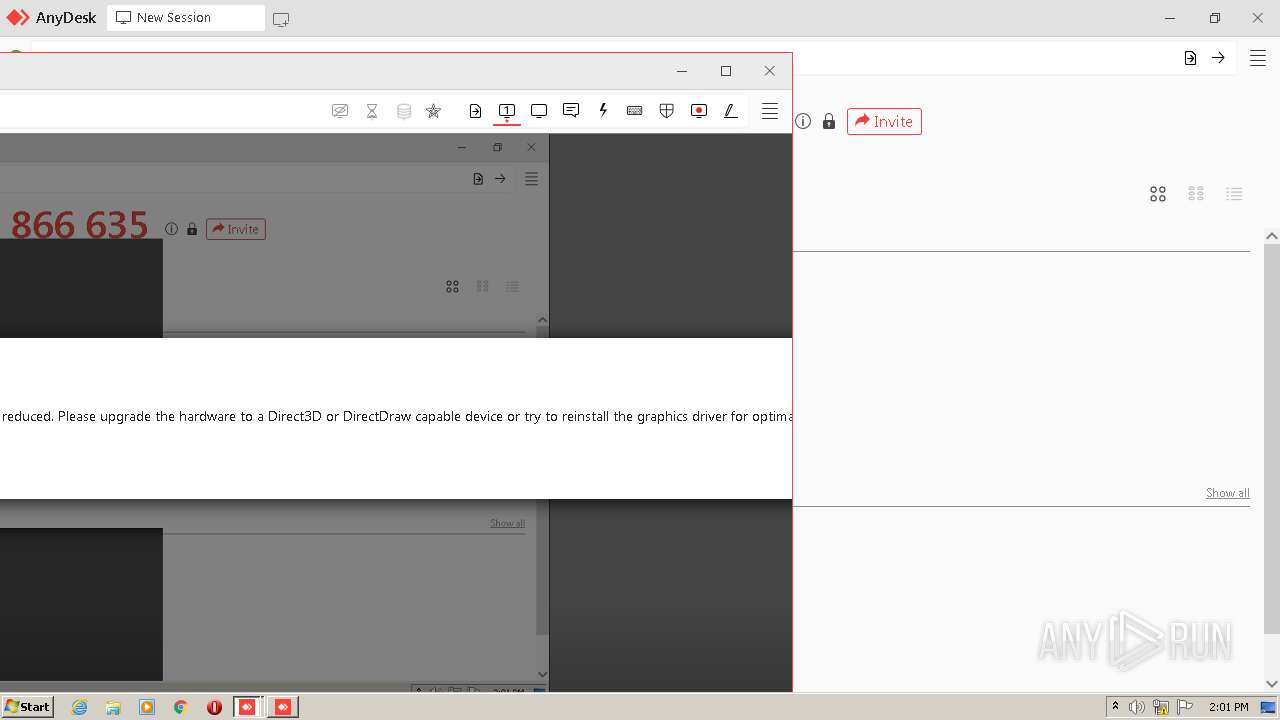Open Action Center flag in system tray
This screenshot has width=1280, height=720.
[1185, 707]
